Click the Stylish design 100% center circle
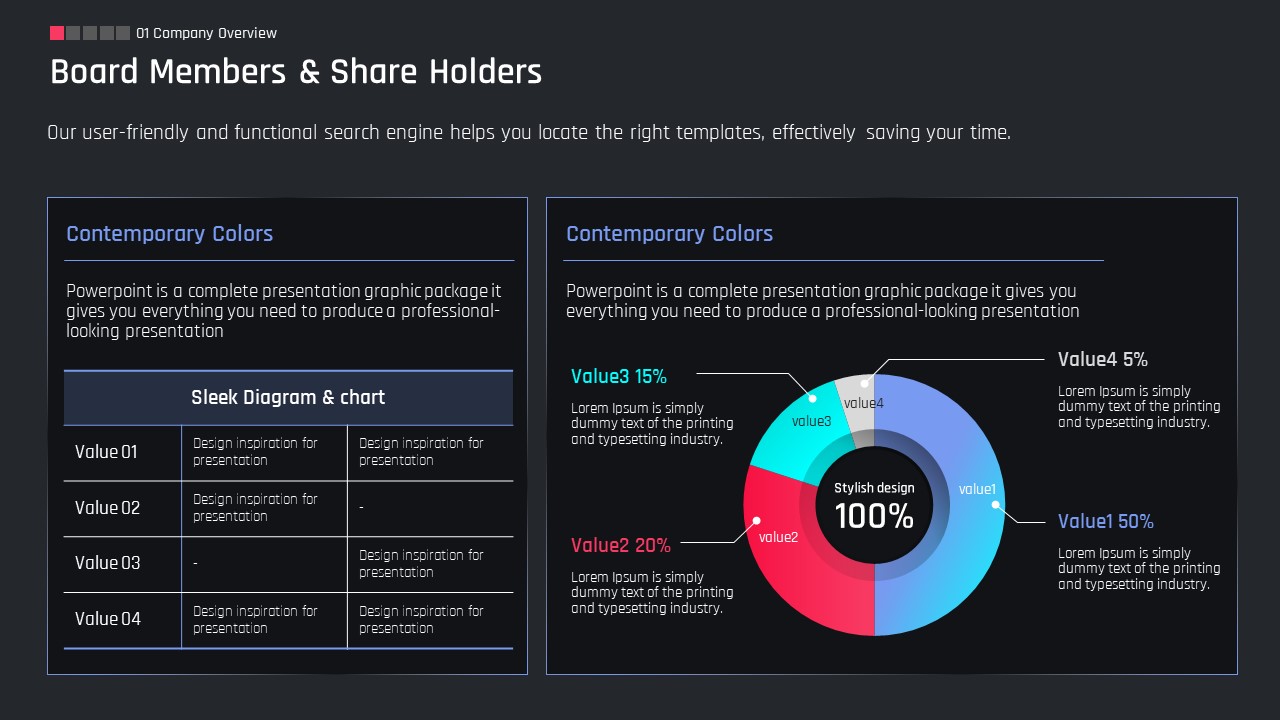 point(874,505)
